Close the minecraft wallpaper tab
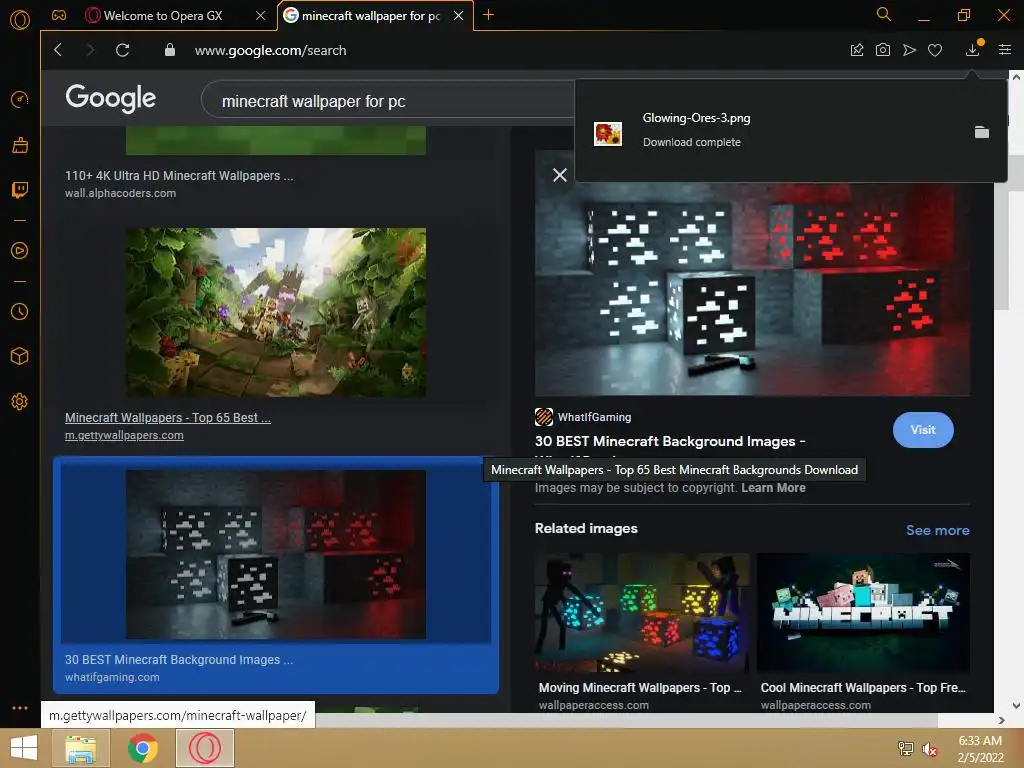 pos(458,16)
